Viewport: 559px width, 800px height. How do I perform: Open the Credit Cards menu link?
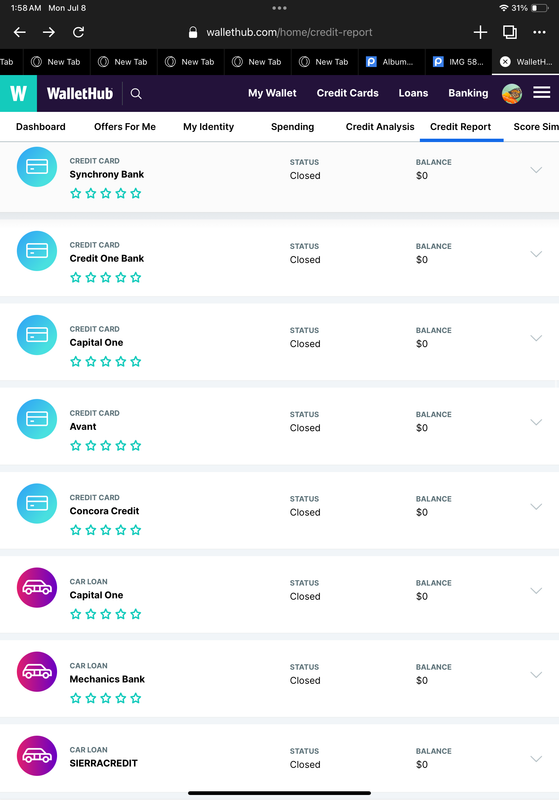347,93
